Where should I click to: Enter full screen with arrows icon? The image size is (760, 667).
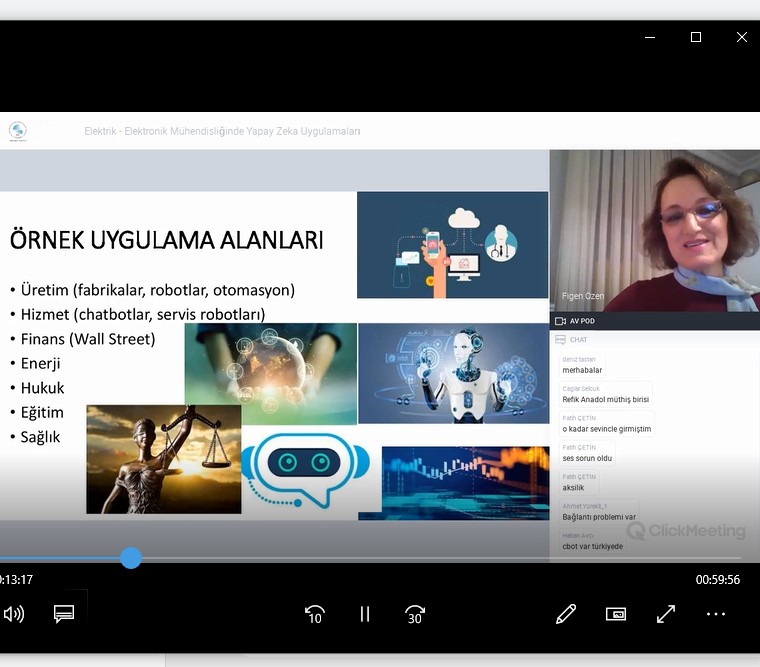click(666, 614)
